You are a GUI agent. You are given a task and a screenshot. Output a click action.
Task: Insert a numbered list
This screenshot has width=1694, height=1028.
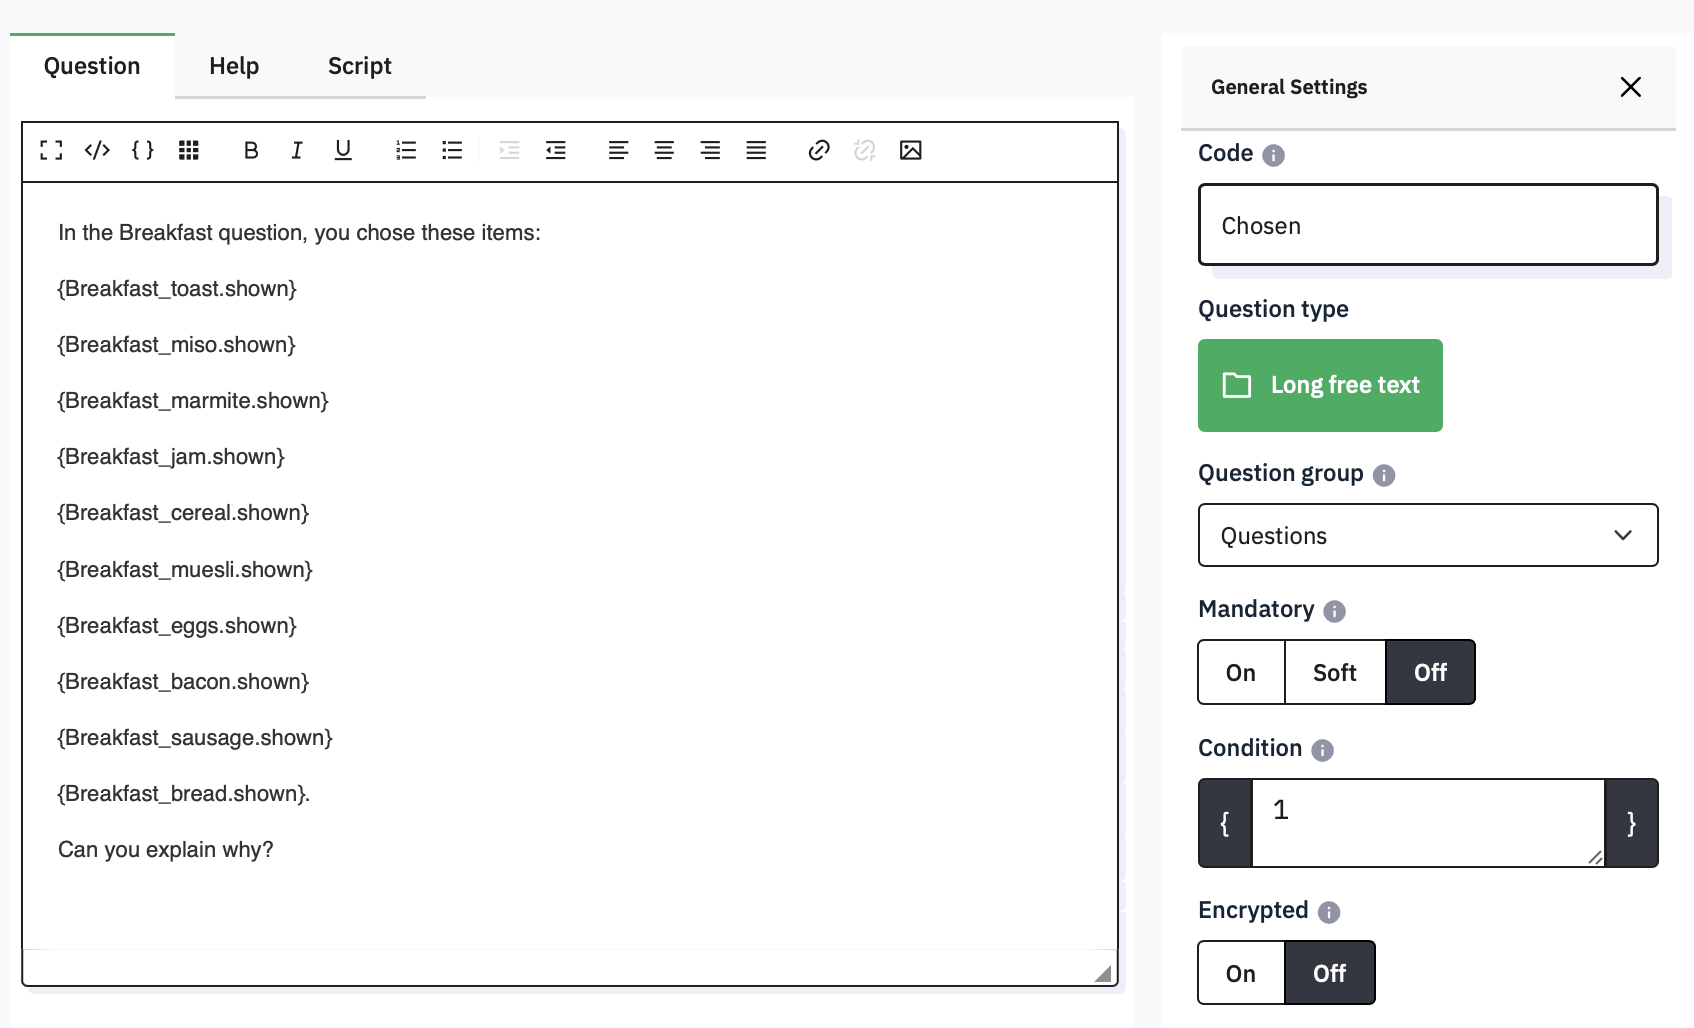pos(406,150)
